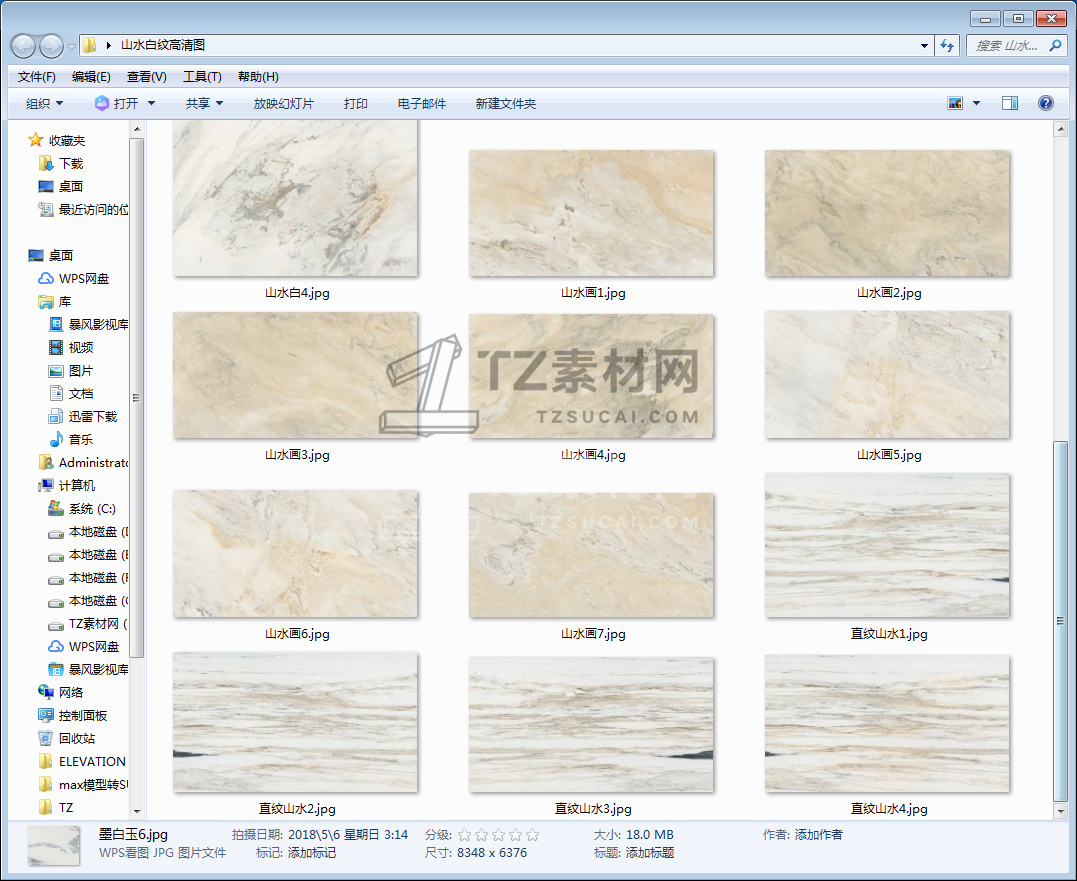Image resolution: width=1077 pixels, height=881 pixels.
Task: Click Add author (添加作者) field
Action: 819,835
